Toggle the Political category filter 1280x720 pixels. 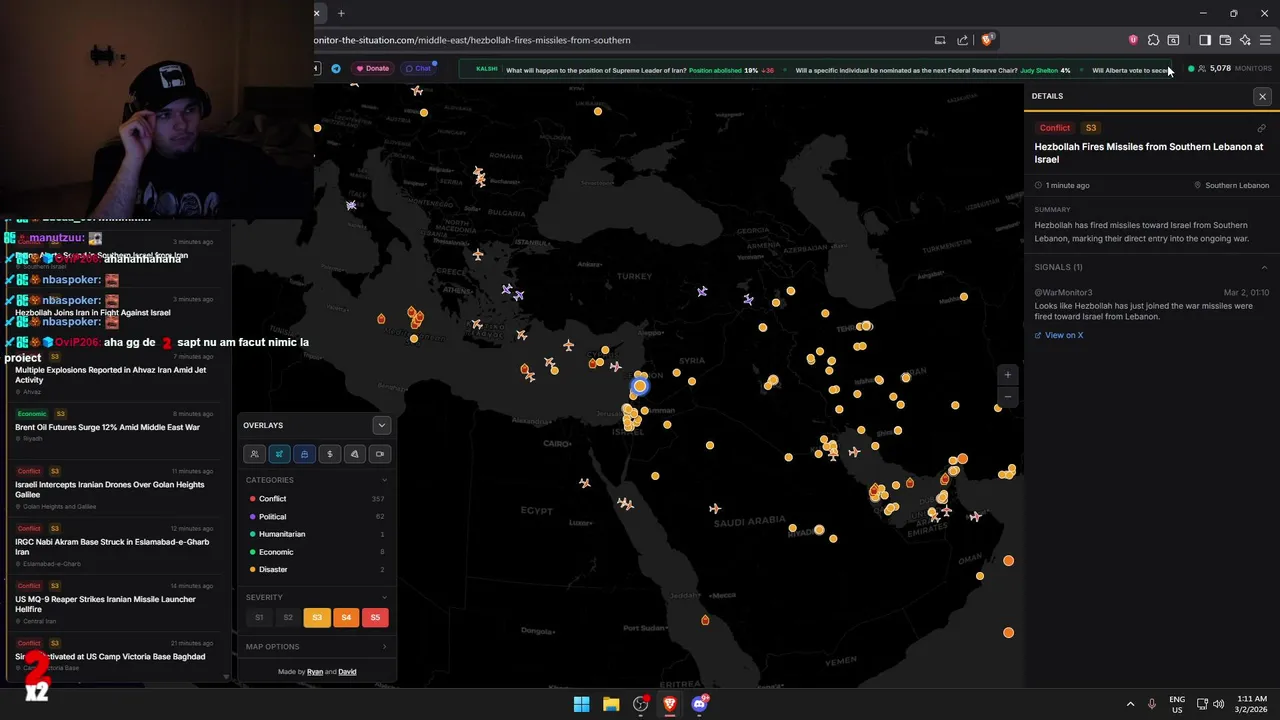[316, 517]
